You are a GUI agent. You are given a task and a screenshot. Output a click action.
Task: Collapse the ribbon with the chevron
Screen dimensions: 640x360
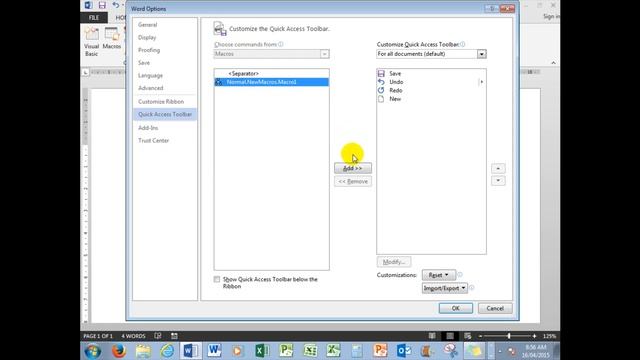pyautogui.click(x=553, y=63)
